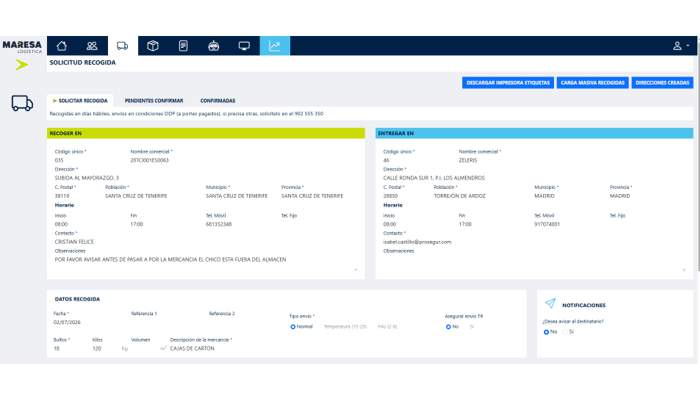Select Frío (2-8) shipment type

(387, 327)
